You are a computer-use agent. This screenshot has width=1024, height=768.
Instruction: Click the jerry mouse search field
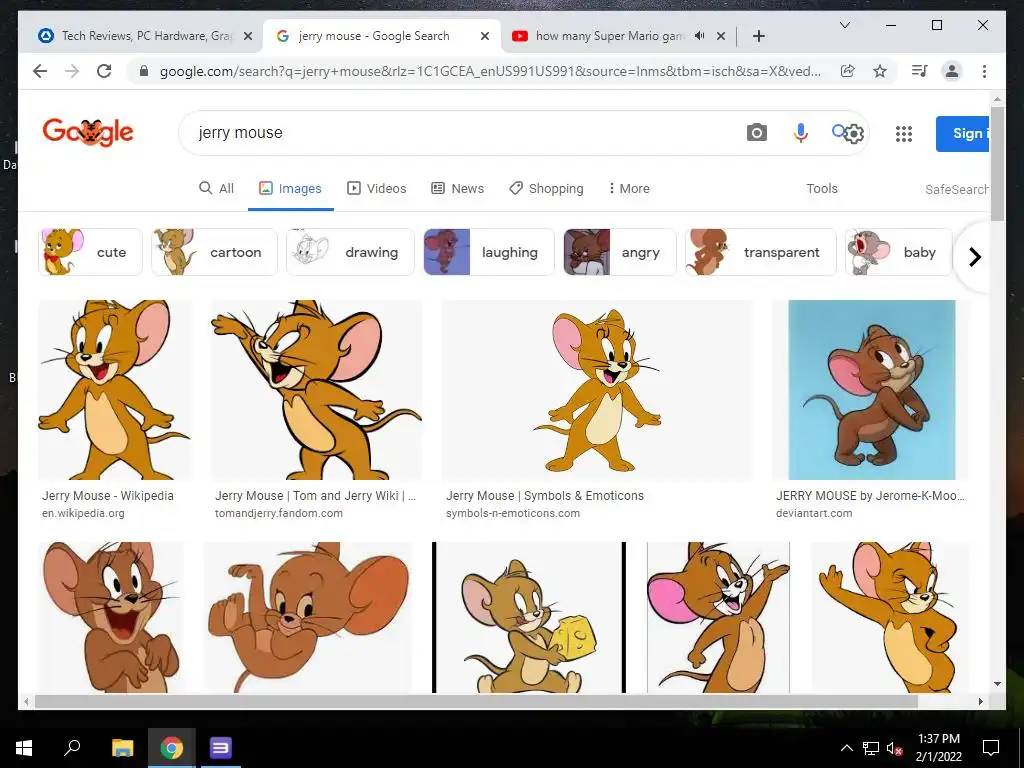(x=457, y=133)
